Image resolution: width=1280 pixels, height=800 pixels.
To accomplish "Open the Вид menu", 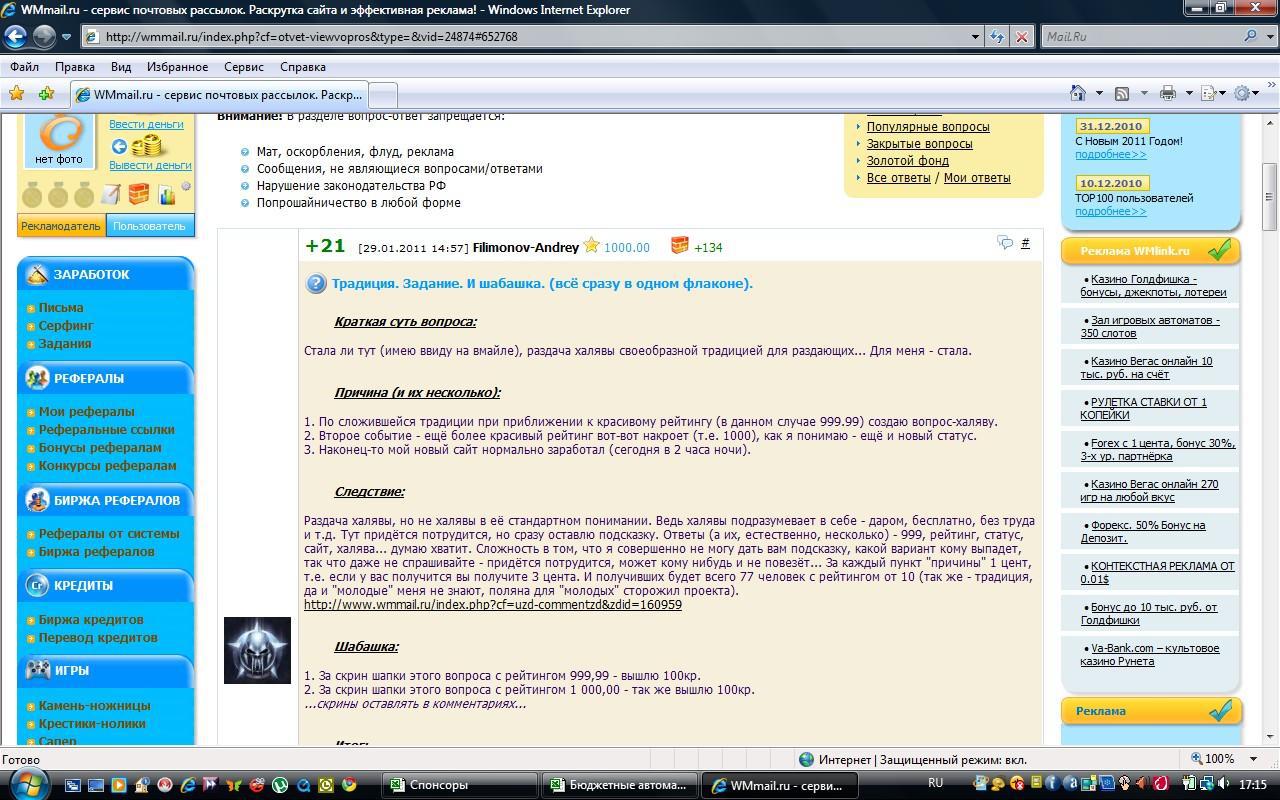I will [x=121, y=67].
